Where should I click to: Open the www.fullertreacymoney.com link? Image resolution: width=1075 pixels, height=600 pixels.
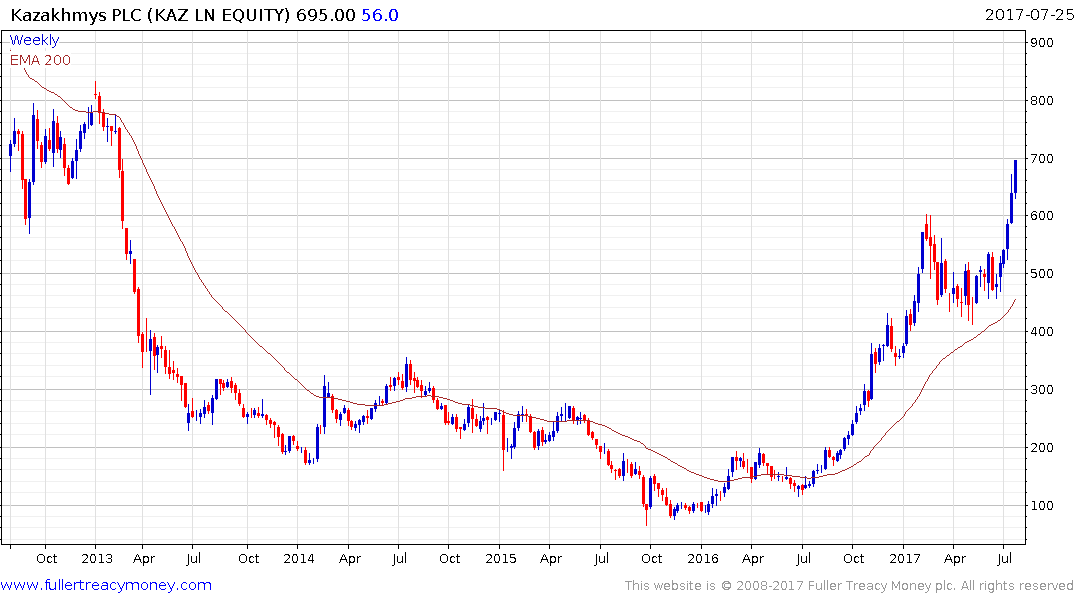coord(106,585)
